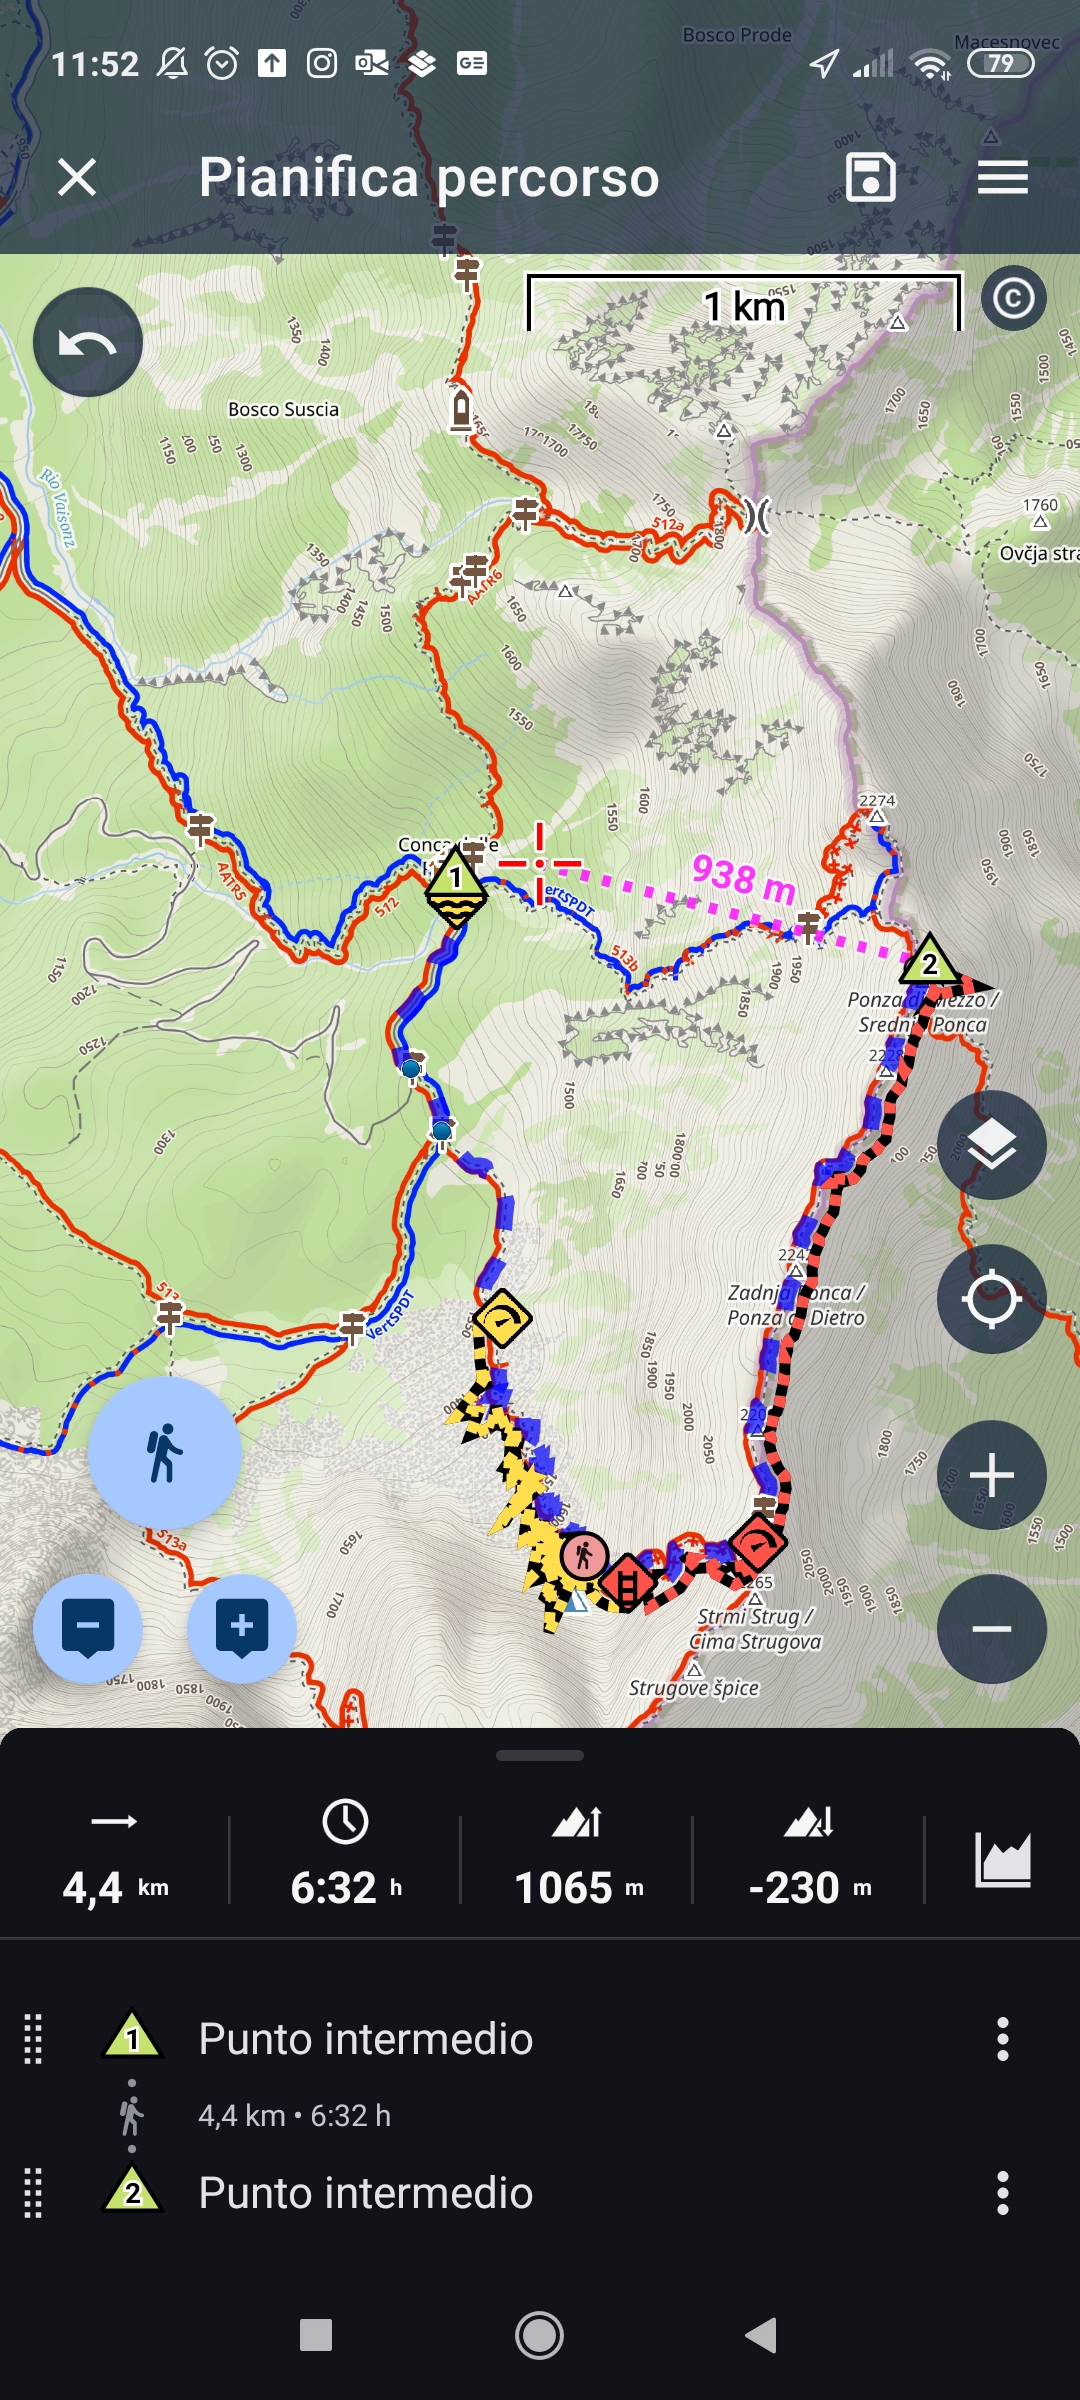Save the planned route with the floppy icon

(x=871, y=178)
